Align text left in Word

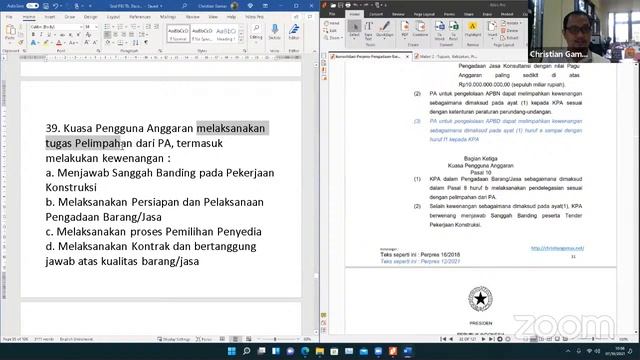pyautogui.click(x=107, y=35)
